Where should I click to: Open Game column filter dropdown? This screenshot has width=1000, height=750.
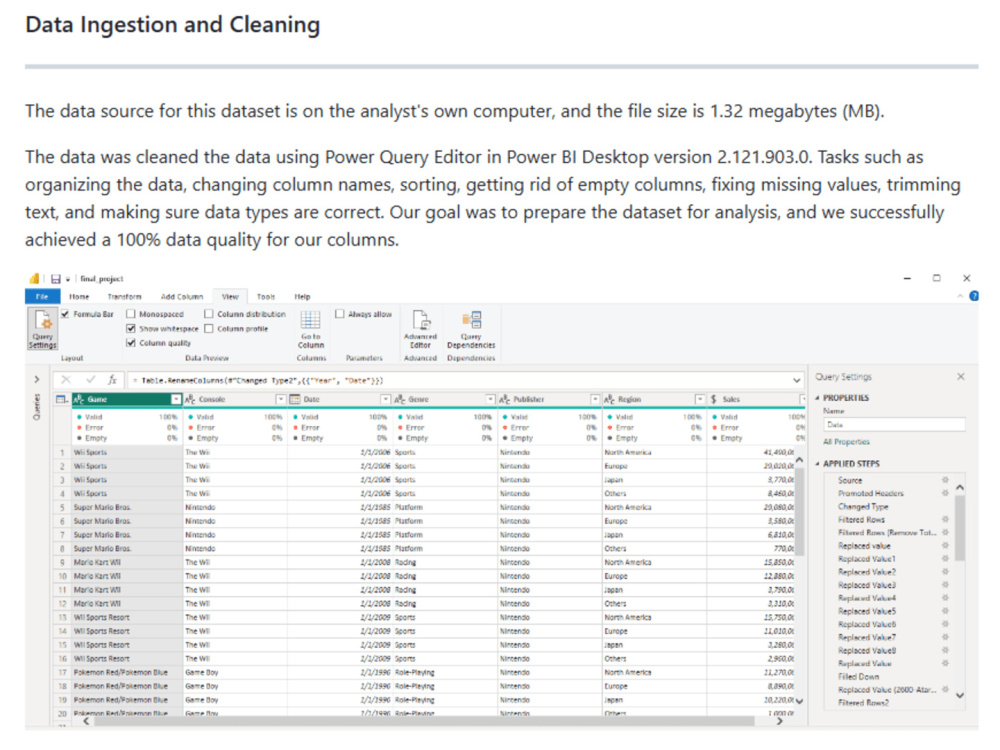[175, 399]
